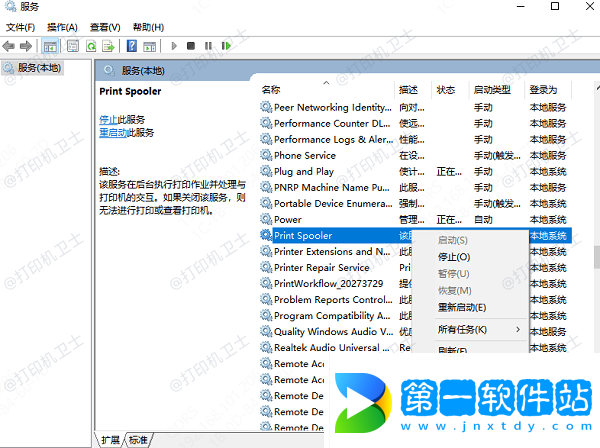Click gear icon beside Portable Device Enumerator
Image resolution: width=600 pixels, height=448 pixels.
click(x=266, y=203)
